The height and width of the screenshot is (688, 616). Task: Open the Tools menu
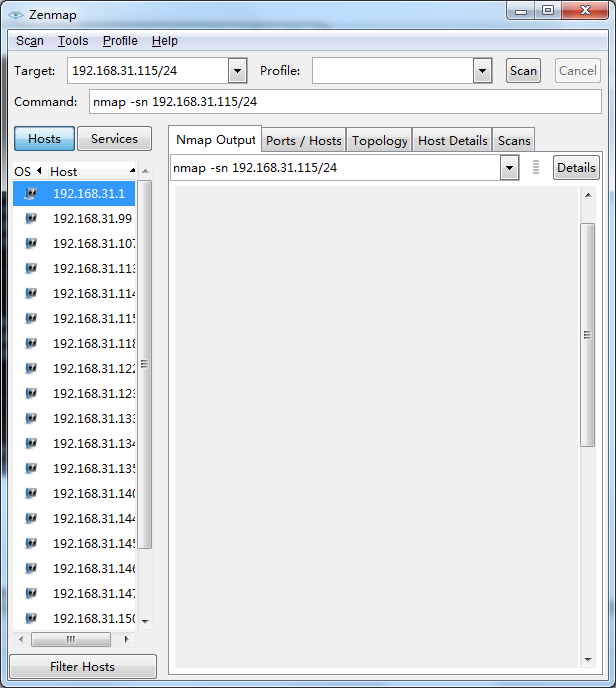(73, 41)
